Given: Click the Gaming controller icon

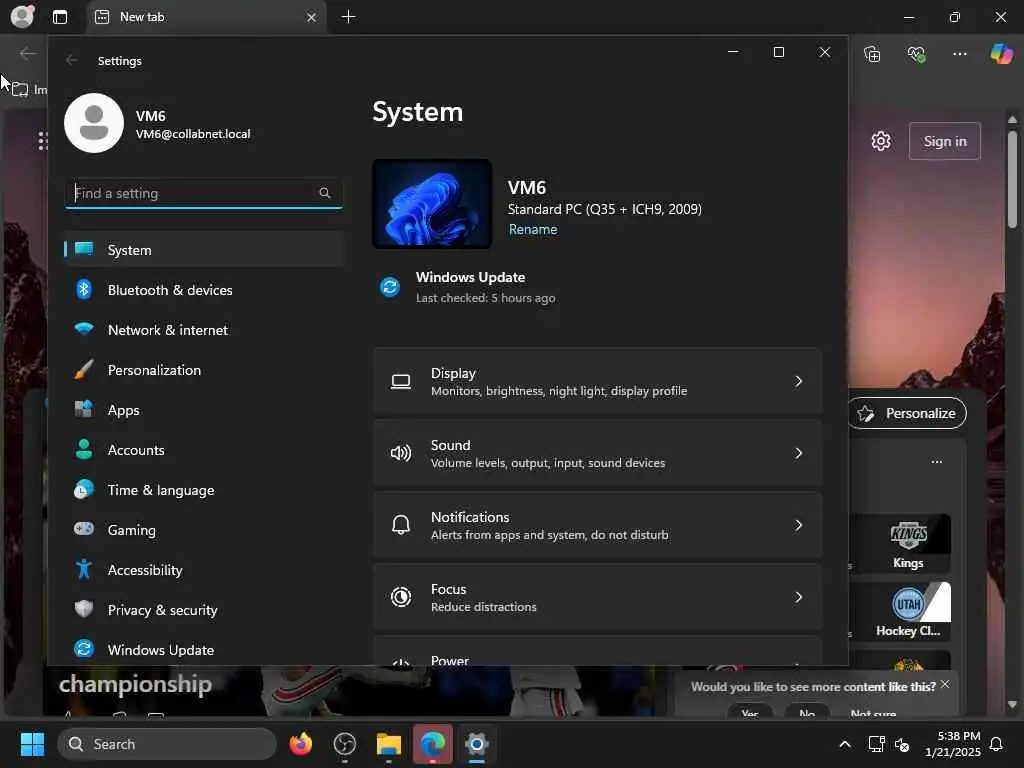Looking at the screenshot, I should tap(84, 529).
